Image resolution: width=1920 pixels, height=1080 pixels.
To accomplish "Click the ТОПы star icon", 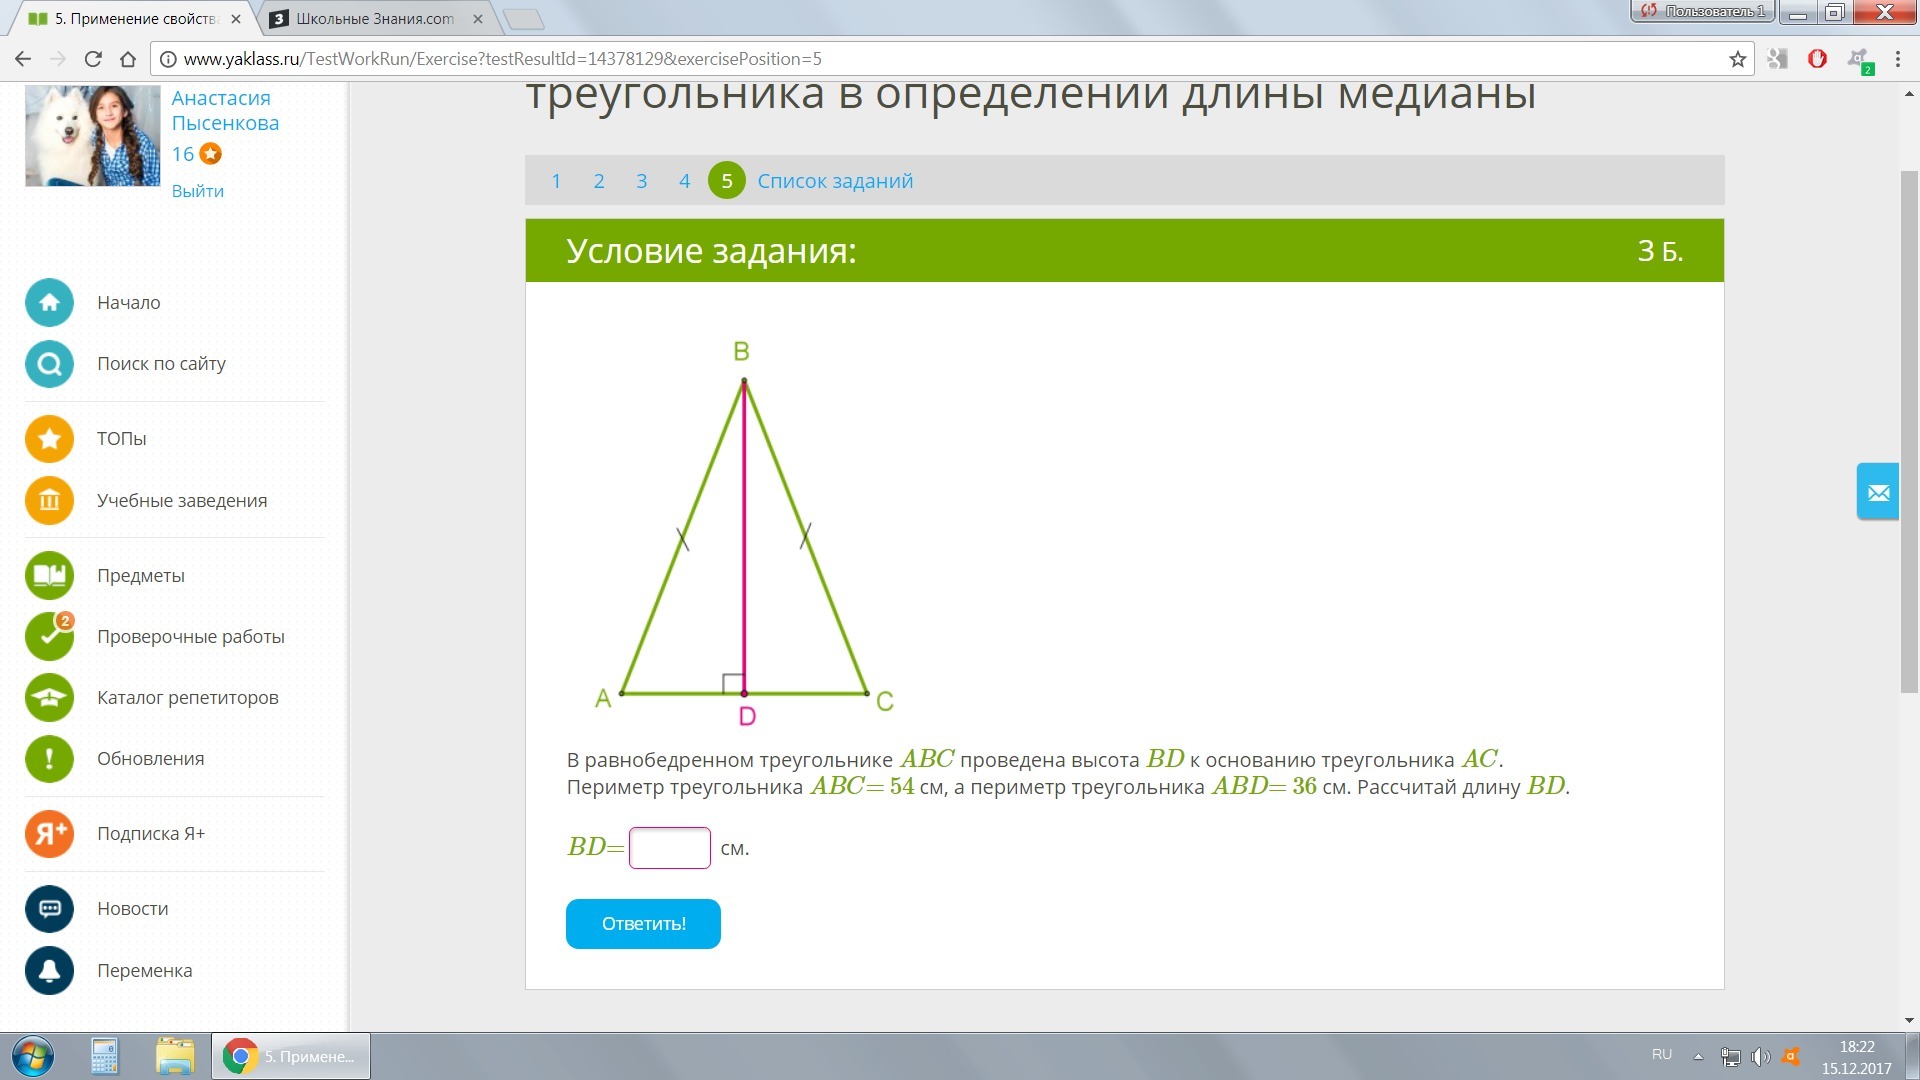I will (49, 439).
